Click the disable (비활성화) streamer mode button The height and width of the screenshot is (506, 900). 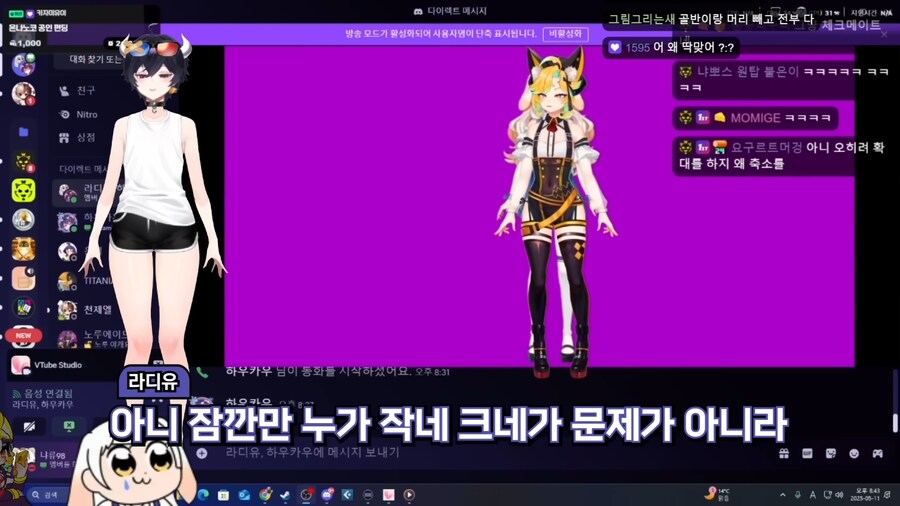565,34
